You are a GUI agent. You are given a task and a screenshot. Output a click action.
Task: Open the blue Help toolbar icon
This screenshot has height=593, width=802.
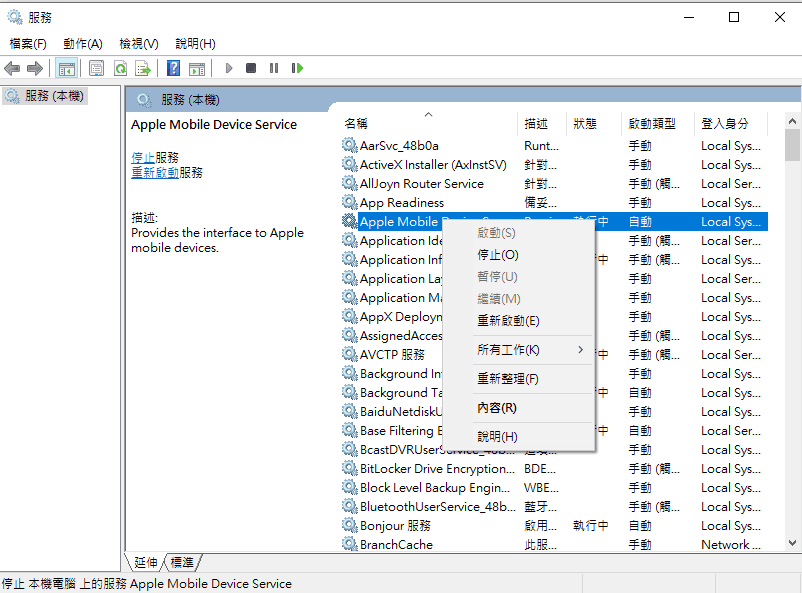[x=173, y=68]
